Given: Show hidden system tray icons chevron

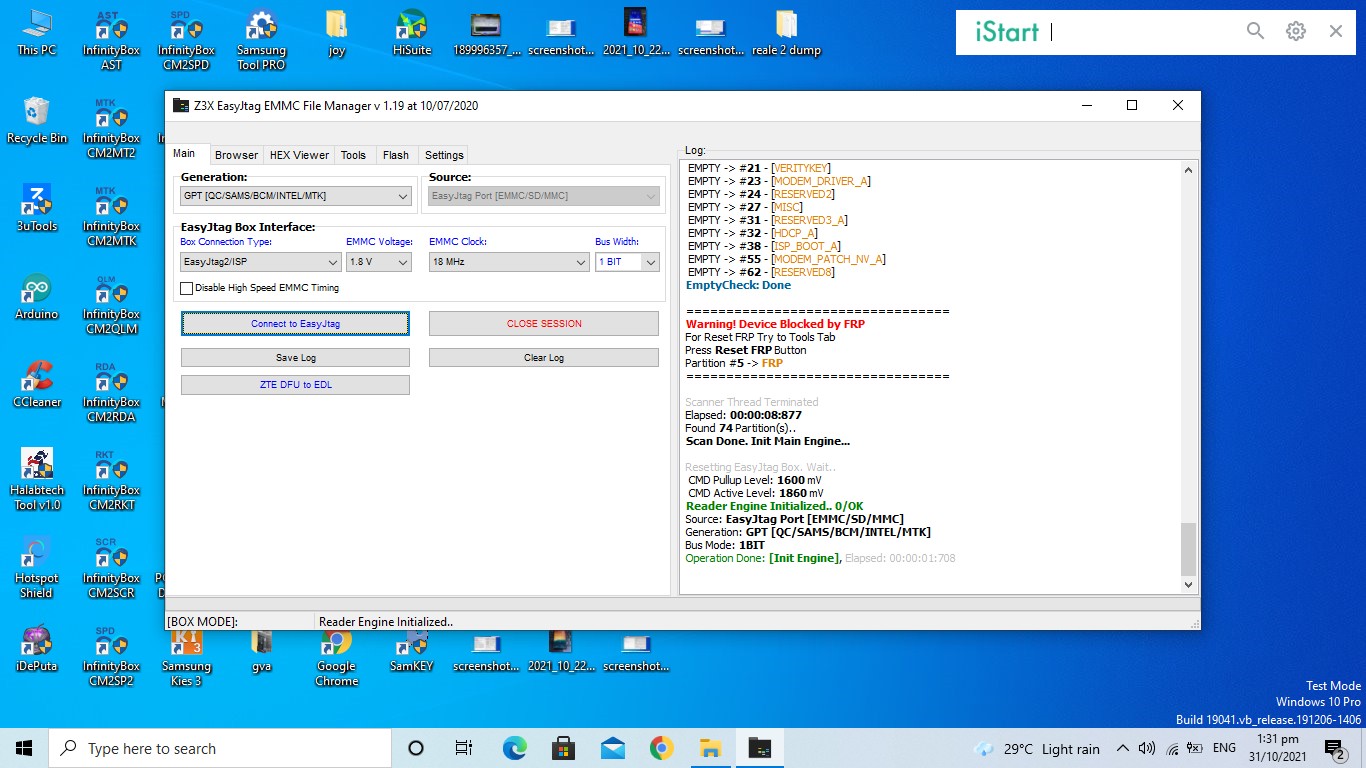Looking at the screenshot, I should click(1123, 748).
